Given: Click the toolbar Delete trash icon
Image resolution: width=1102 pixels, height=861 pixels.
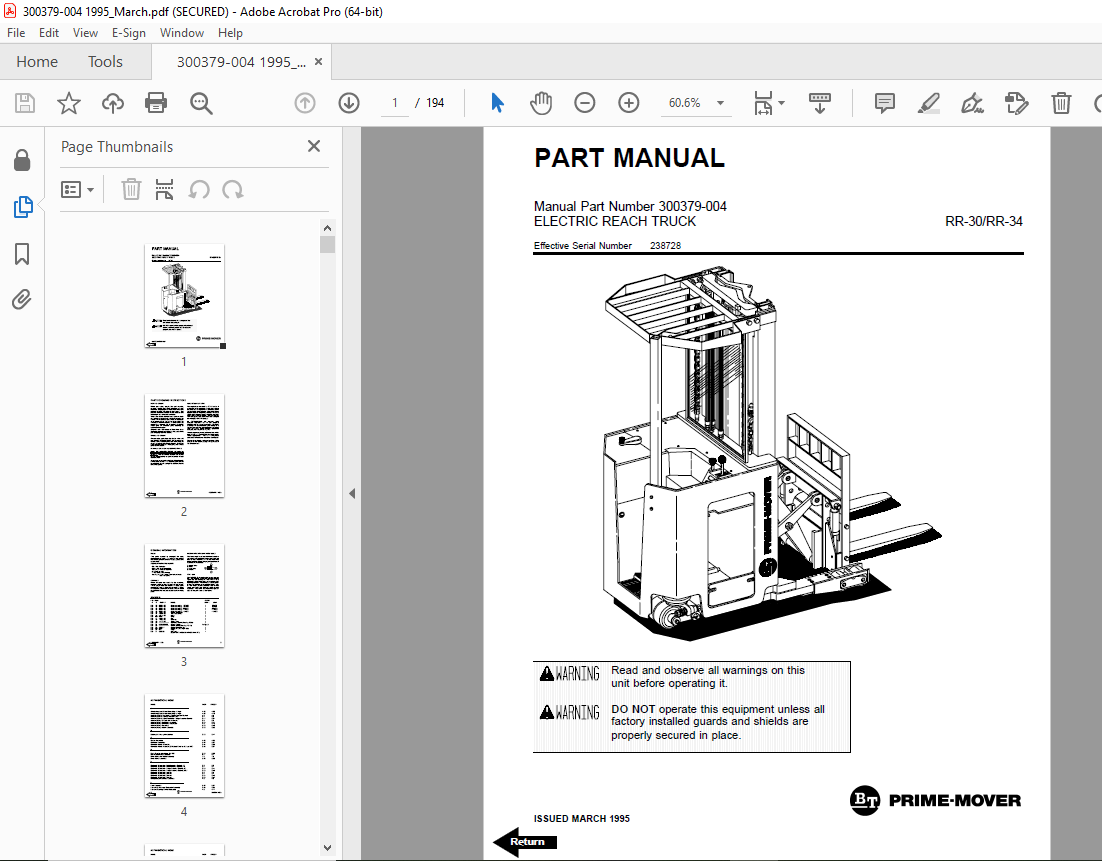Looking at the screenshot, I should (x=1061, y=103).
